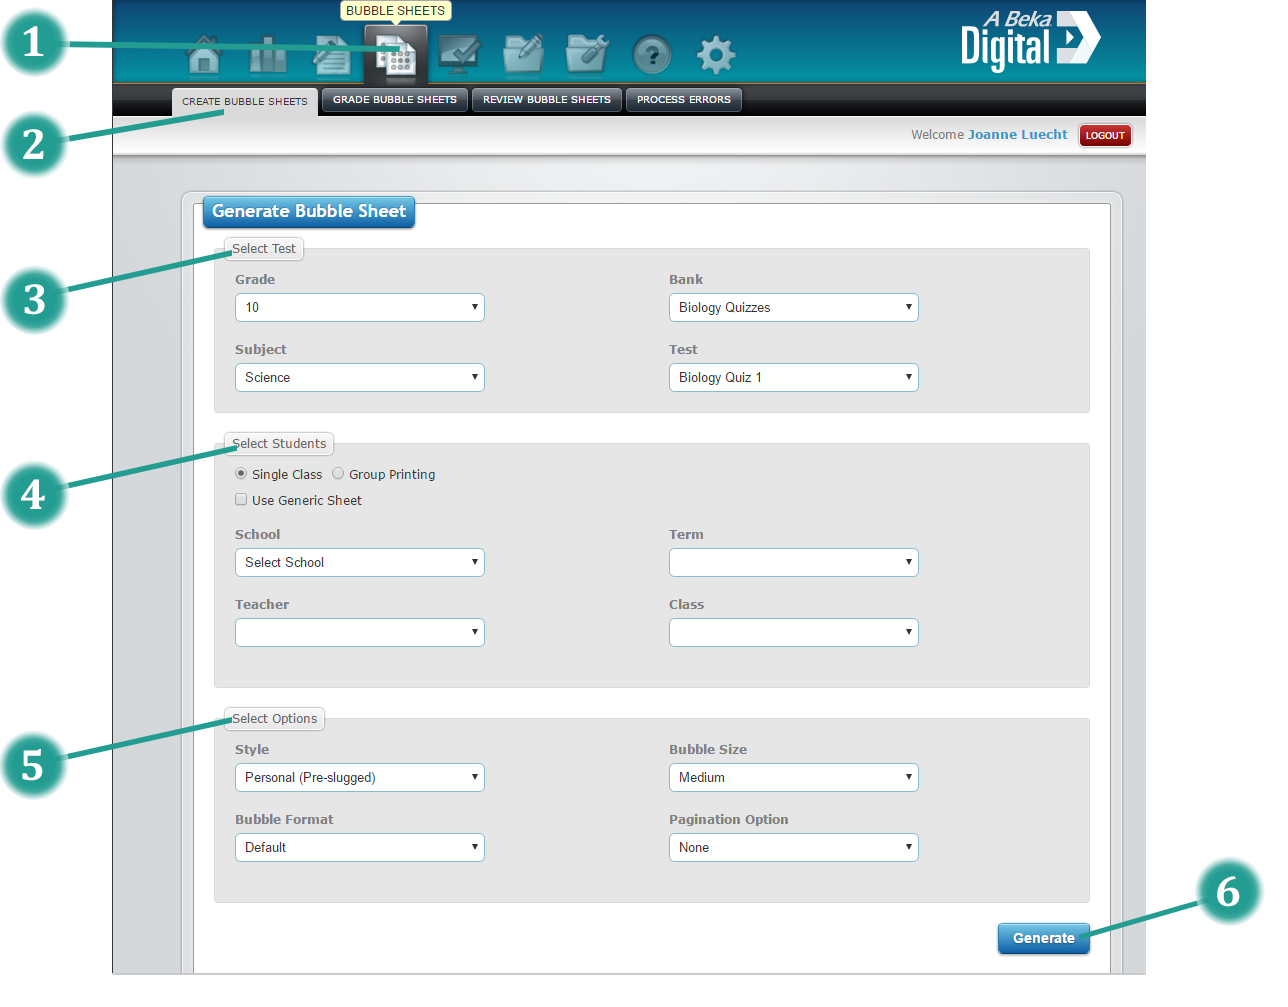Open the Bubble Sheets icon
Screen dimensions: 1288x1007
pyautogui.click(x=396, y=56)
